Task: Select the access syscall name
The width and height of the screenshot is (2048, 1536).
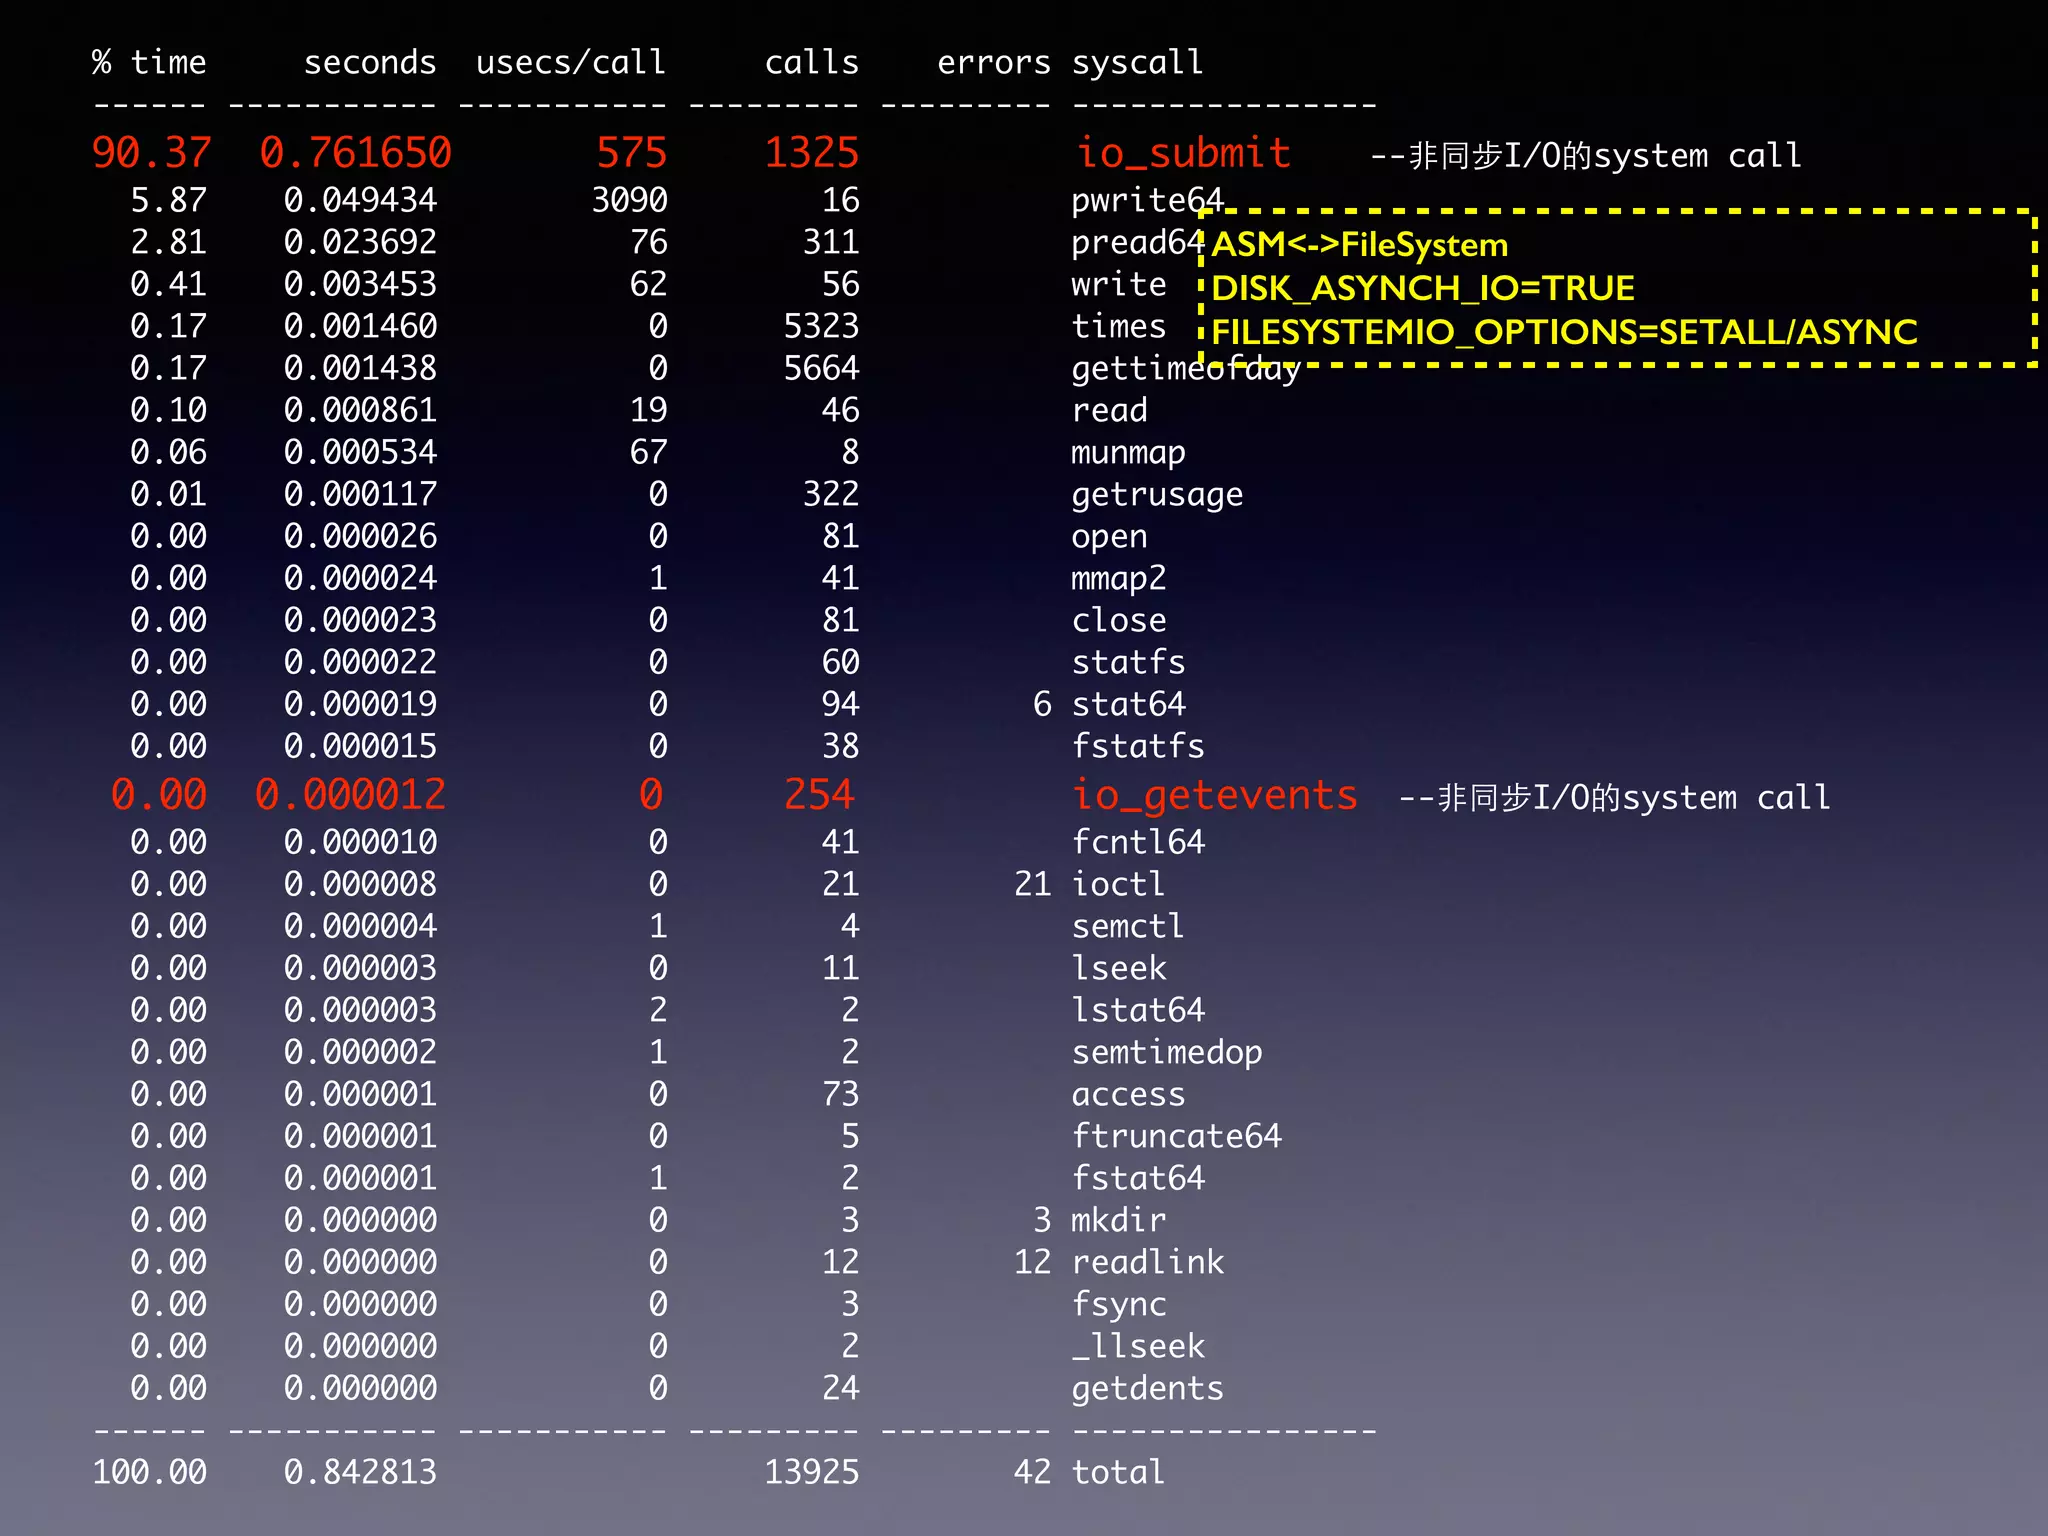Action: pos(1128,1094)
